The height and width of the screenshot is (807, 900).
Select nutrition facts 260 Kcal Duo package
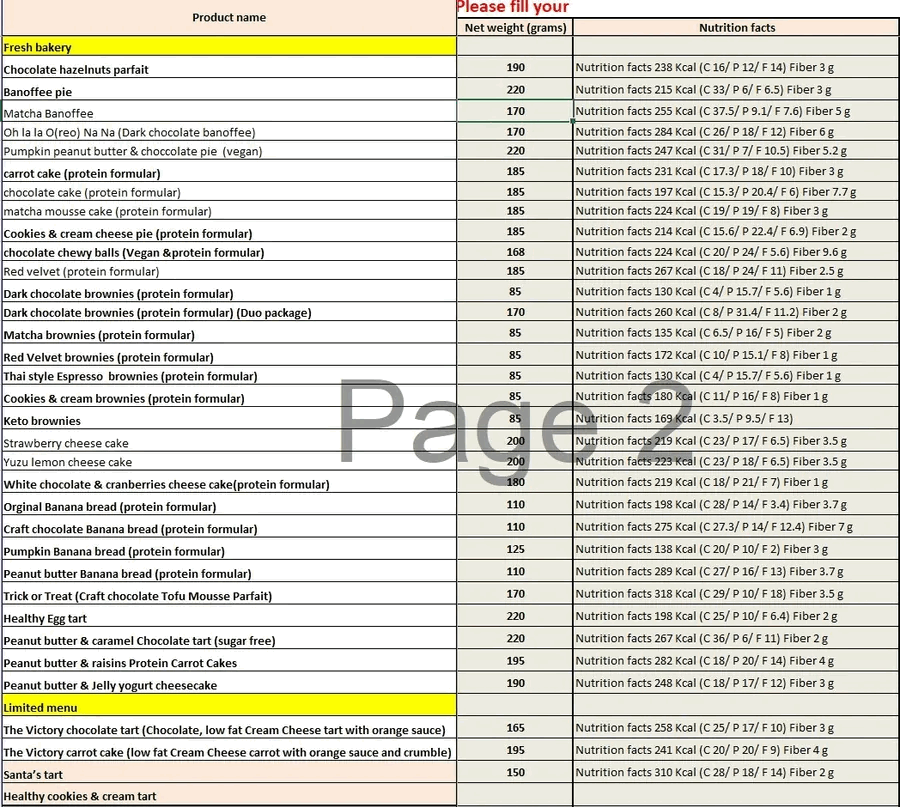pyautogui.click(x=736, y=312)
